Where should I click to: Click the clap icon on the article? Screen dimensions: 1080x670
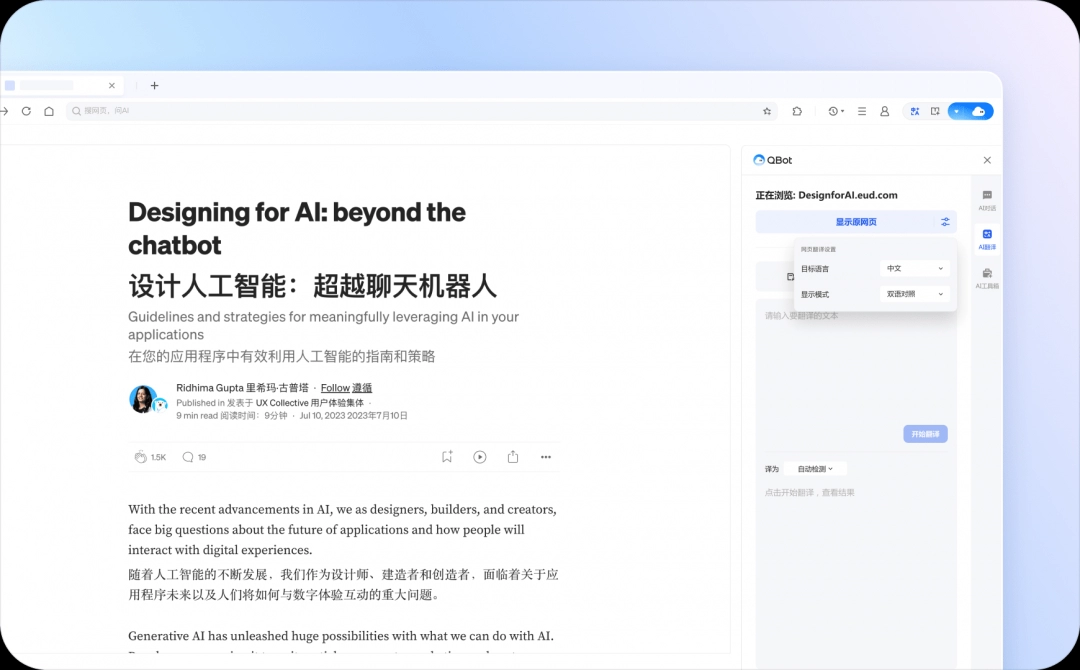140,457
